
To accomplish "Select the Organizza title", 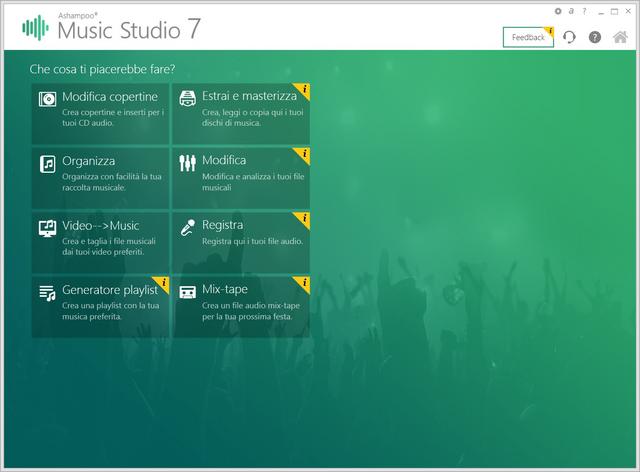I will point(89,161).
